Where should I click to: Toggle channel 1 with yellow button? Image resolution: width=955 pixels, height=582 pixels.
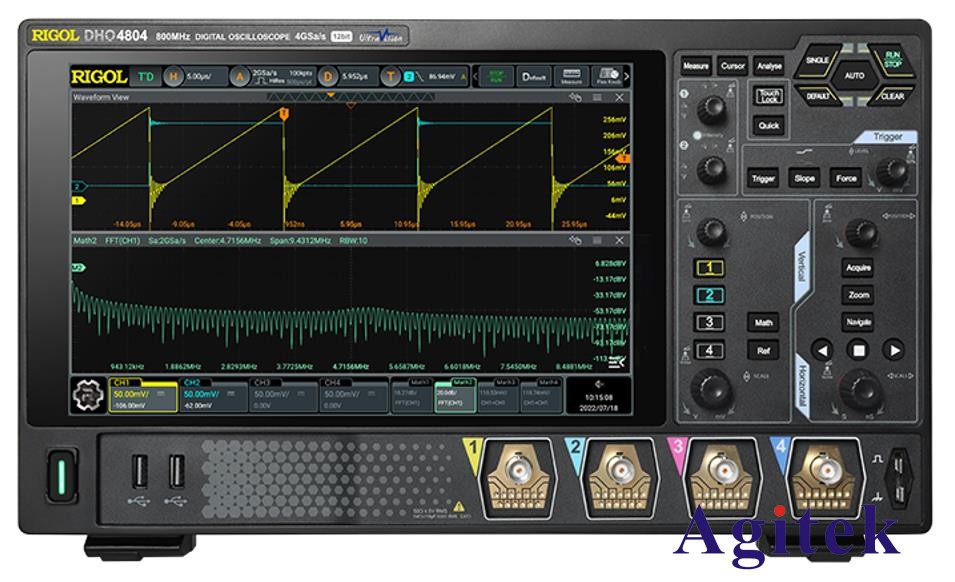tap(709, 268)
